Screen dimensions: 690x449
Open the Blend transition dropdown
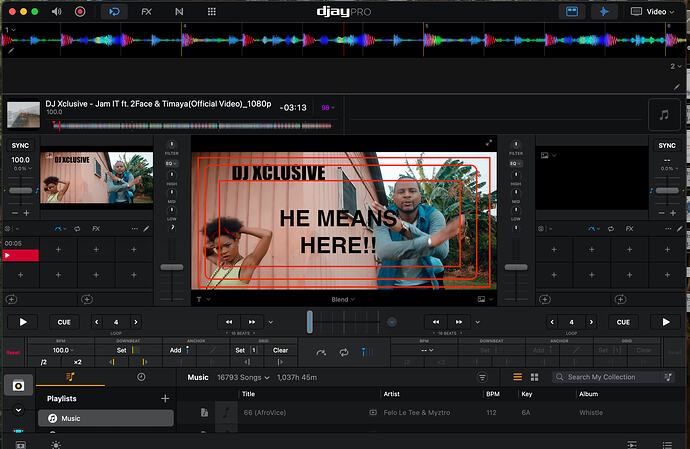(343, 299)
